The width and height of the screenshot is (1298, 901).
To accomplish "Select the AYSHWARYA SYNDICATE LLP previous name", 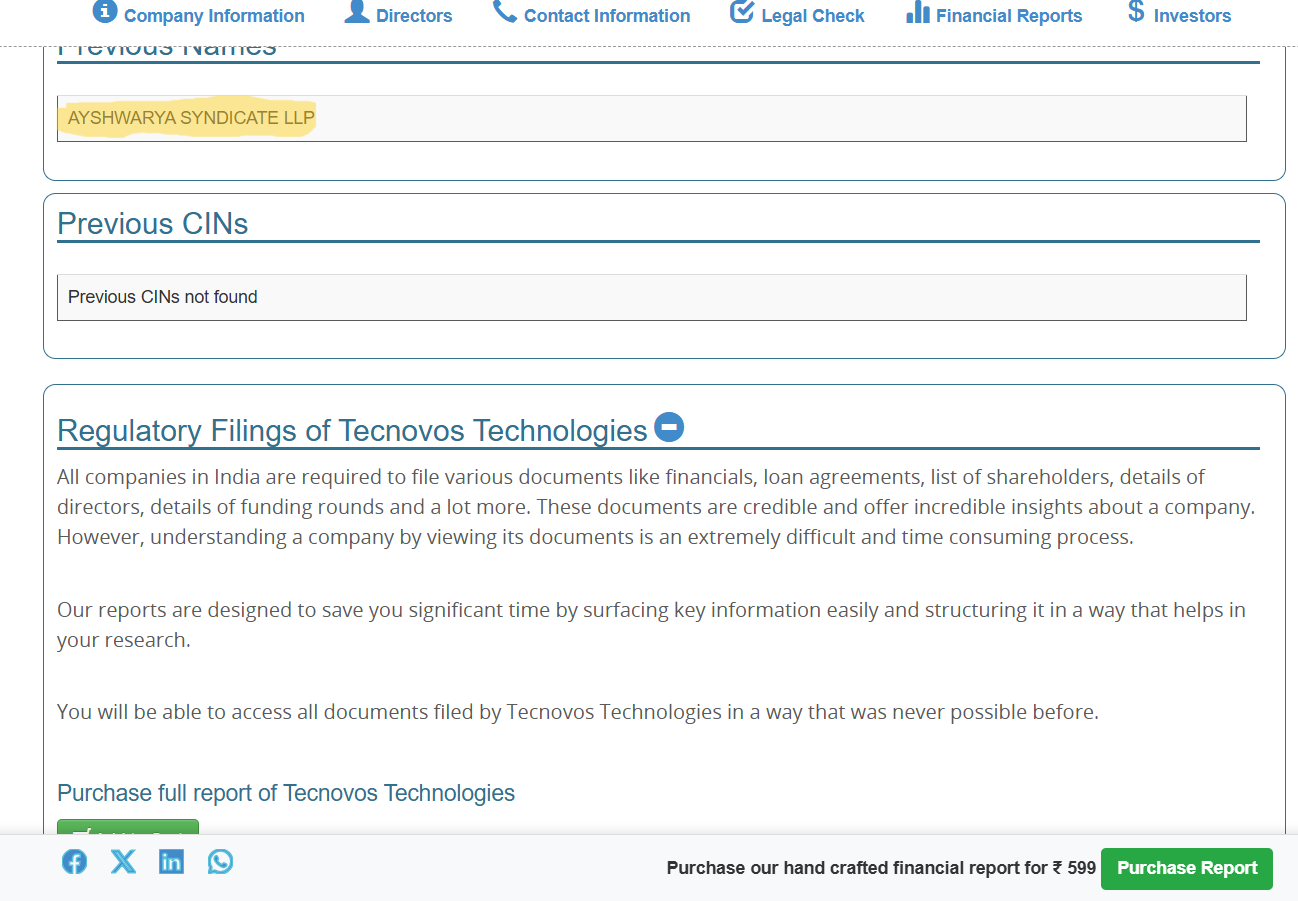I will pos(191,118).
